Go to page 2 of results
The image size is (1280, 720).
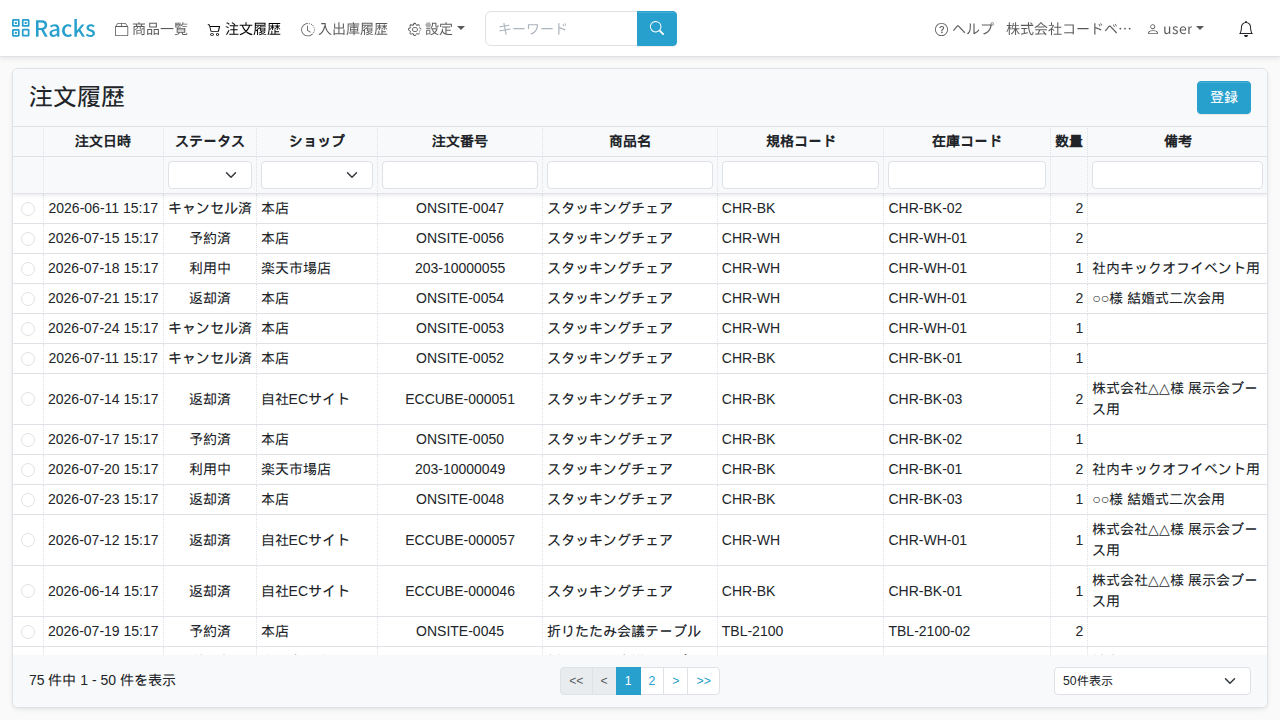[x=652, y=681]
